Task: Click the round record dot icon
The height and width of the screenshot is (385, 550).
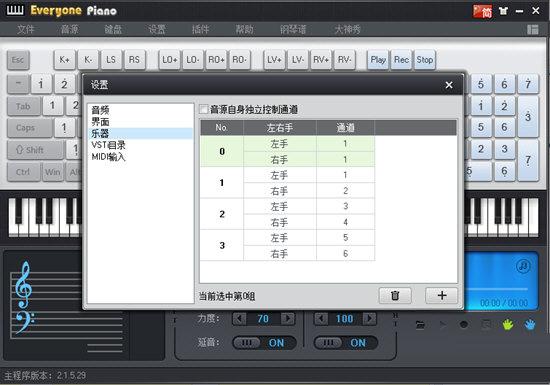Action: [464, 325]
